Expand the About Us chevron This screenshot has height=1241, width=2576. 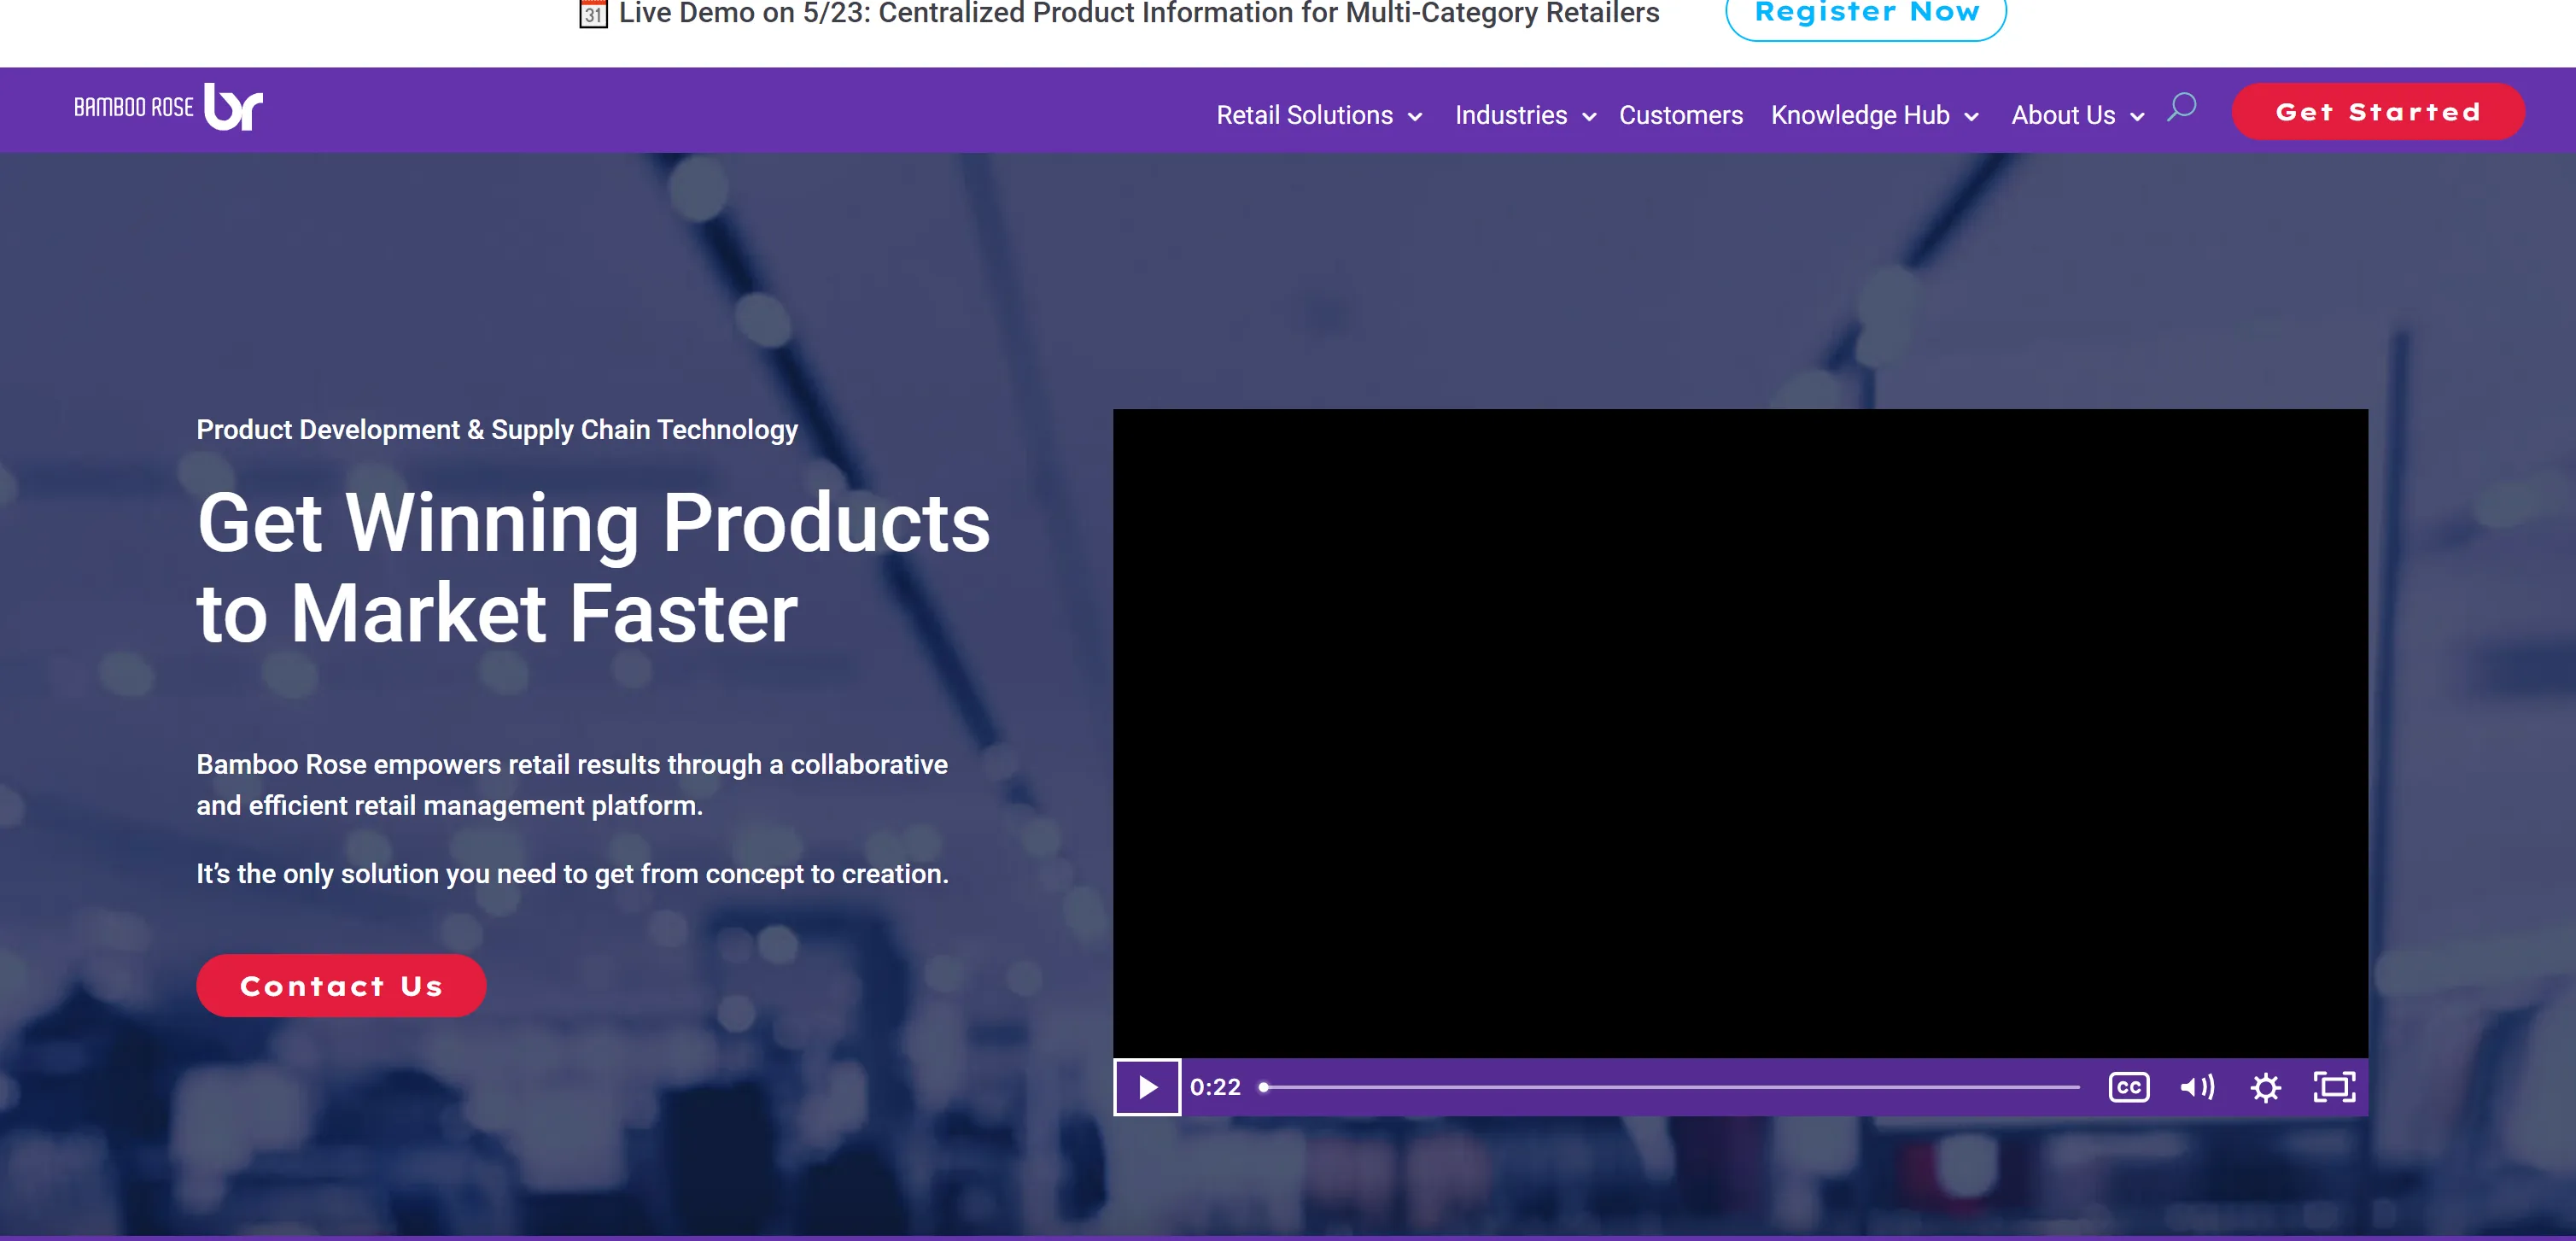[2137, 117]
